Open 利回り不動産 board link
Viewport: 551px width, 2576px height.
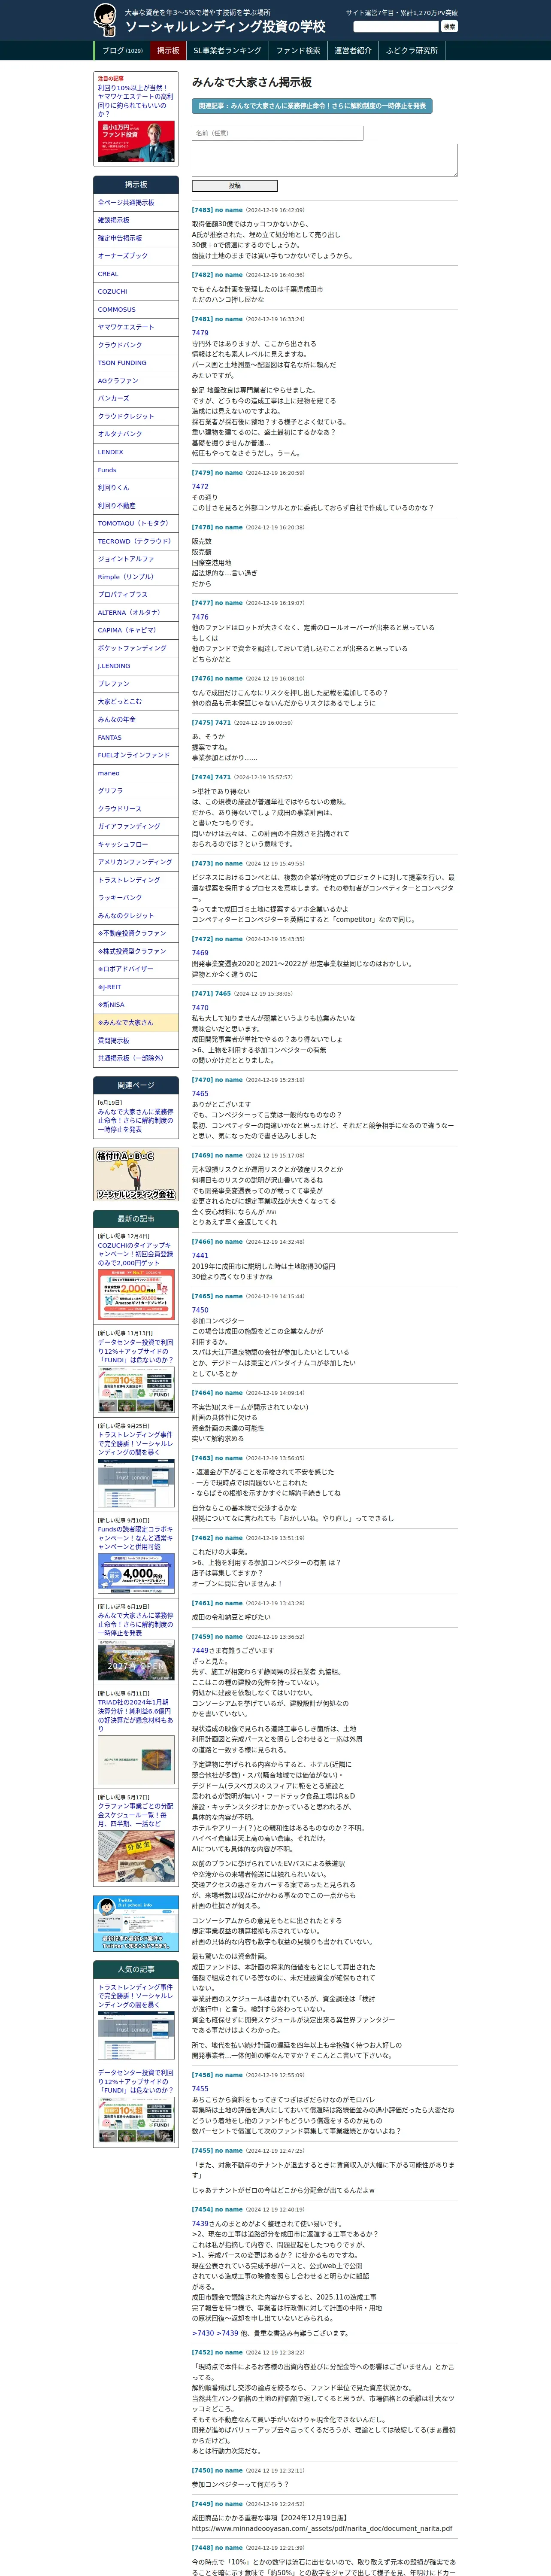(x=136, y=506)
